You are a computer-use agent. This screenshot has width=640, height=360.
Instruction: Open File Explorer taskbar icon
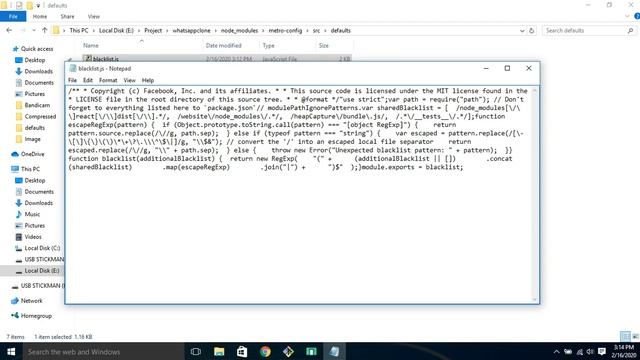[219, 351]
